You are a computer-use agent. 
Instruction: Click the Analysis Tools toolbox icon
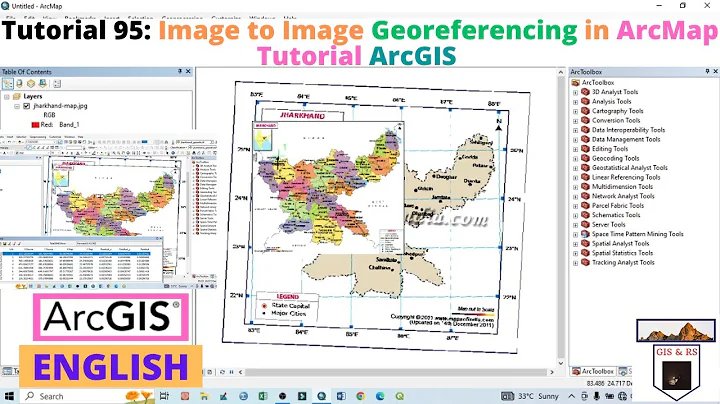585,101
